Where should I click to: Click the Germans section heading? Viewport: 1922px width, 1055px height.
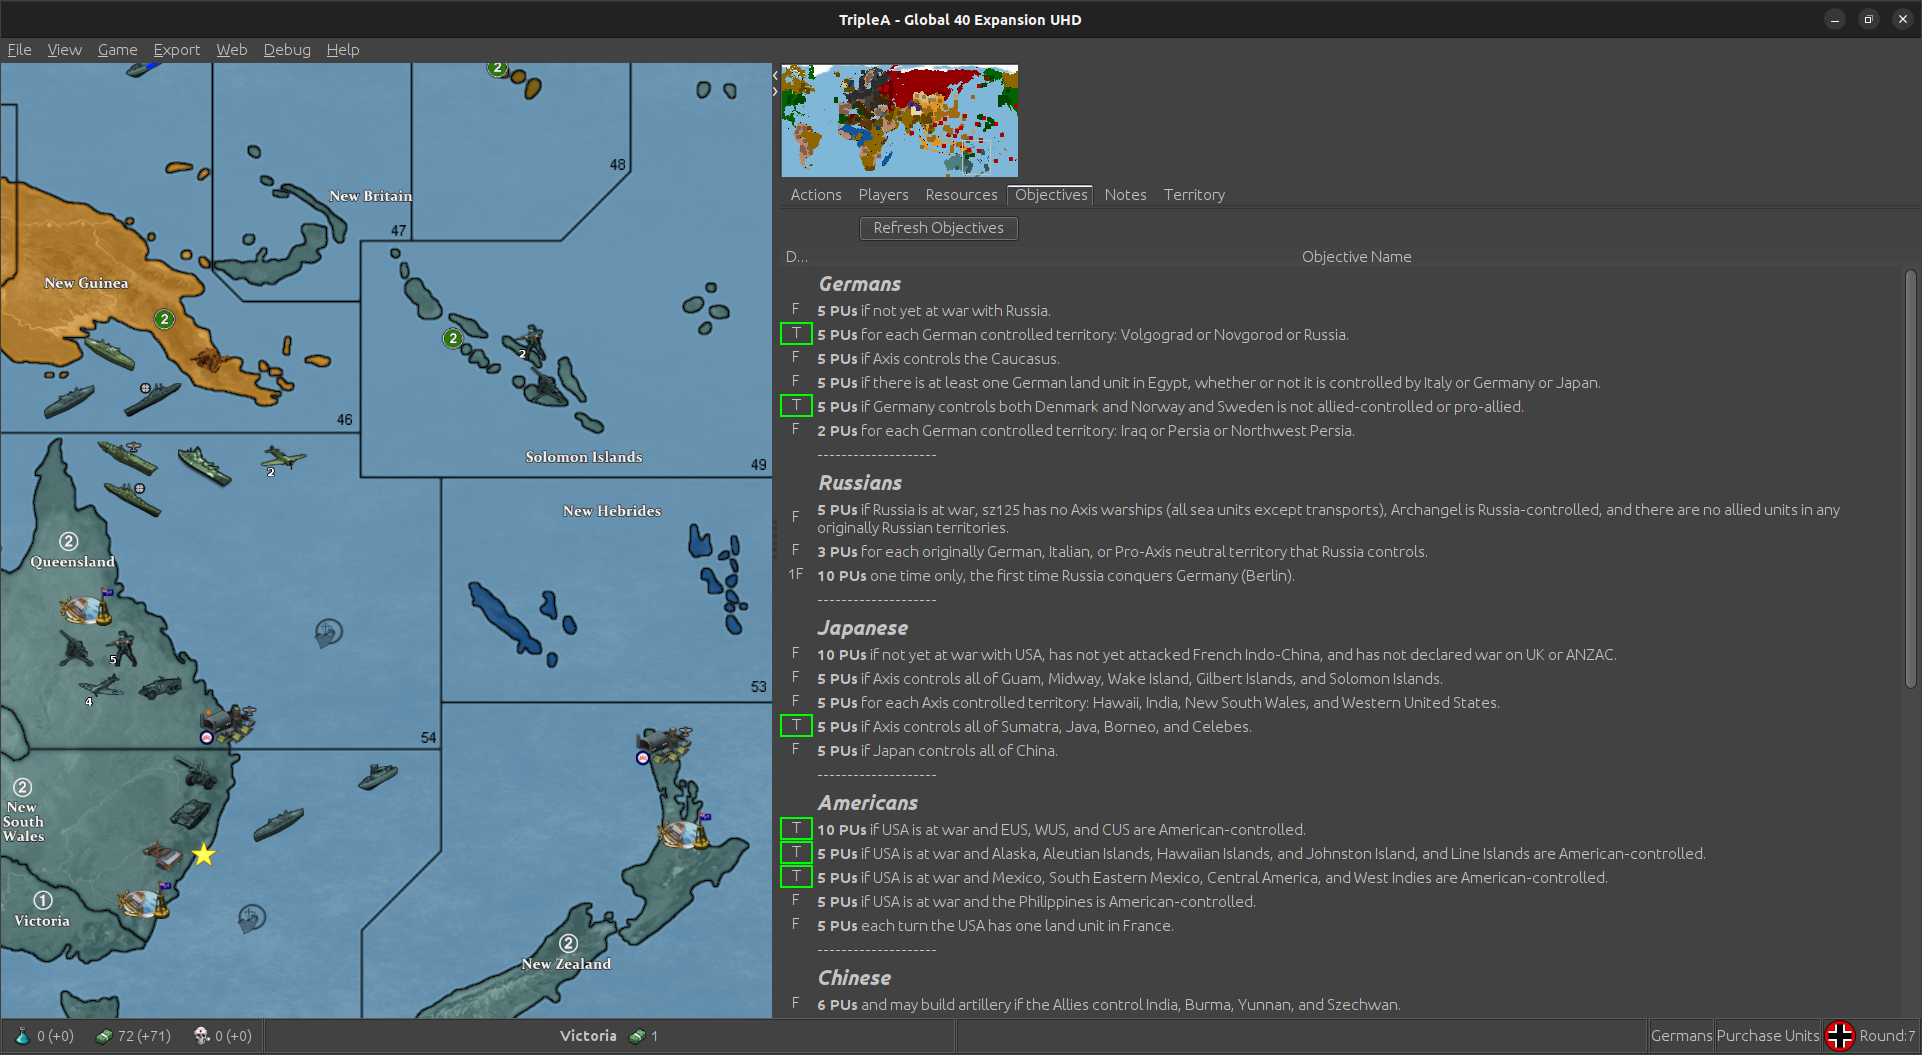pos(859,285)
